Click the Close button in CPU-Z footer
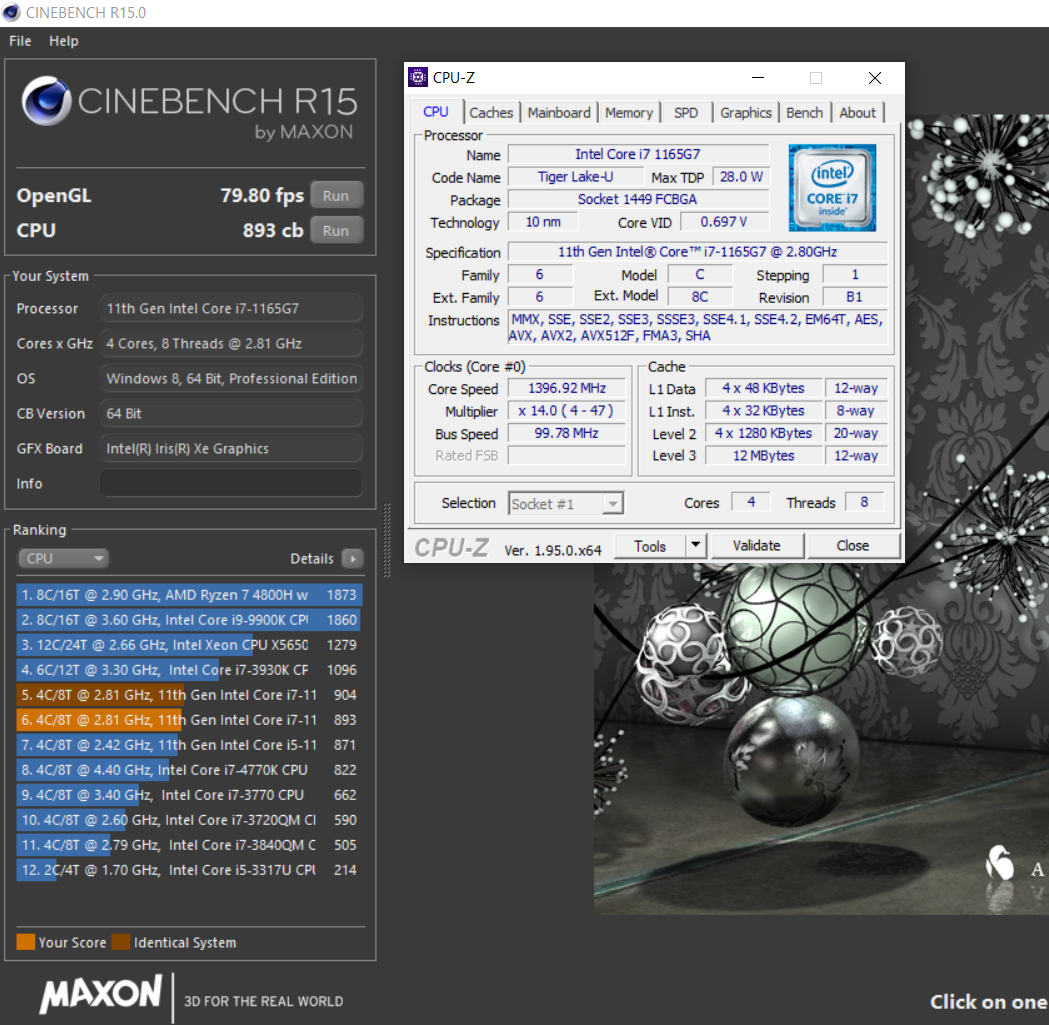1049x1025 pixels. click(x=853, y=546)
